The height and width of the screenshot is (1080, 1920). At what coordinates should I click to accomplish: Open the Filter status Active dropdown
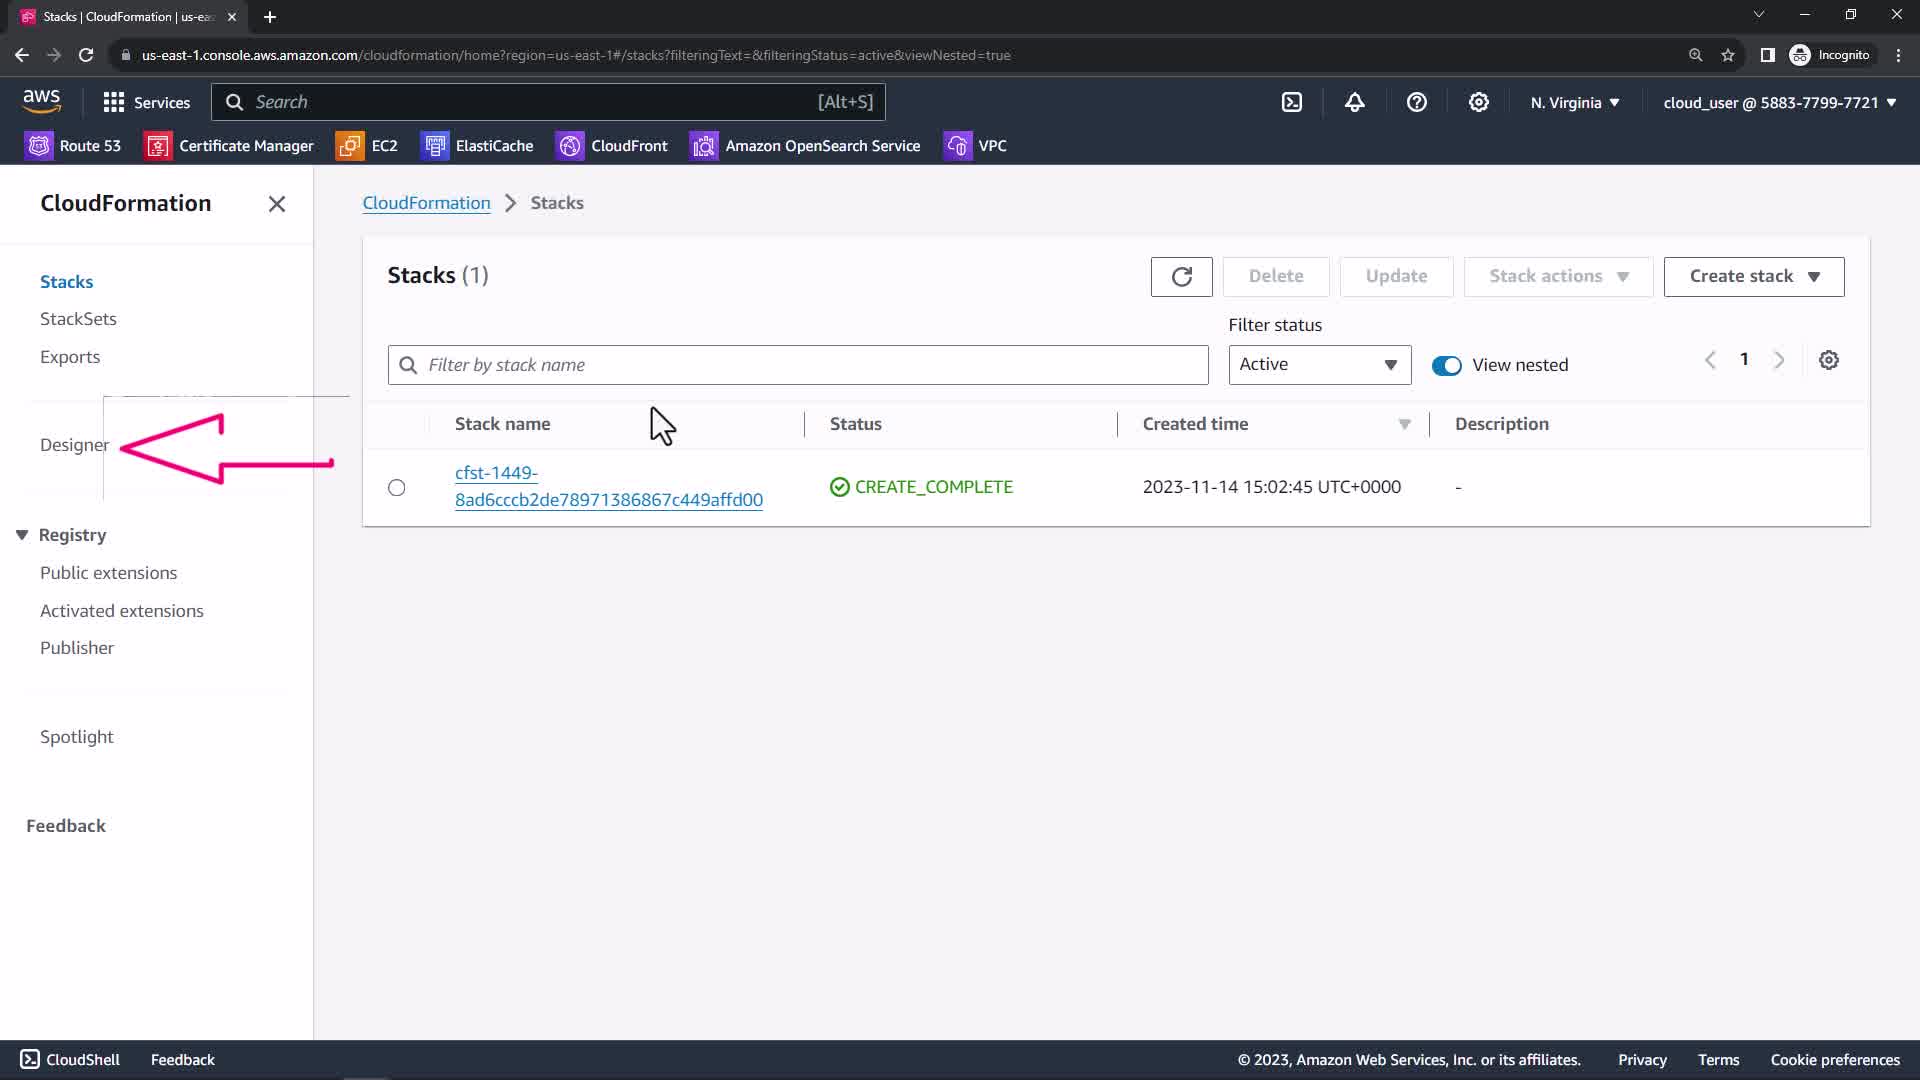pos(1319,365)
